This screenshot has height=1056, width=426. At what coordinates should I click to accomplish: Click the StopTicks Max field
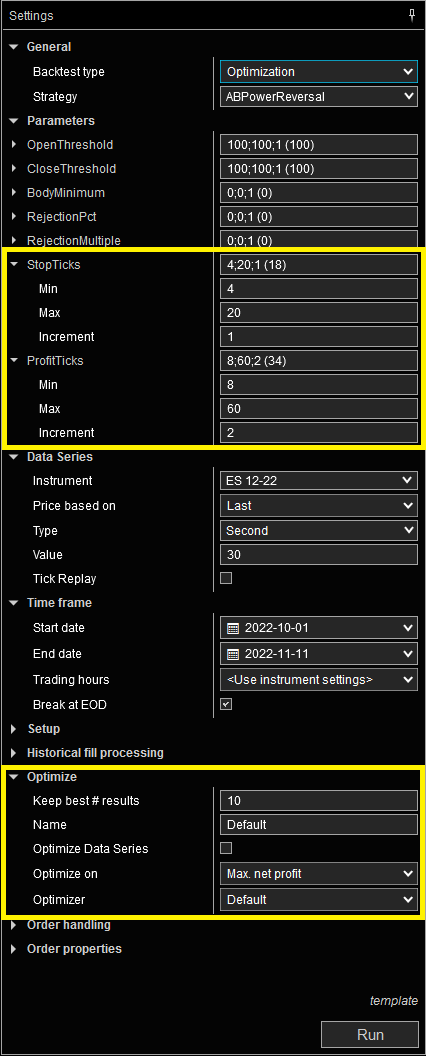pyautogui.click(x=319, y=313)
